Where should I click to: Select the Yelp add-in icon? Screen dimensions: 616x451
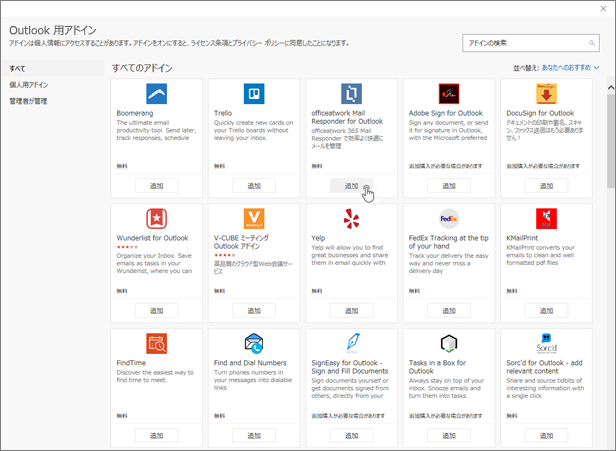coord(351,218)
